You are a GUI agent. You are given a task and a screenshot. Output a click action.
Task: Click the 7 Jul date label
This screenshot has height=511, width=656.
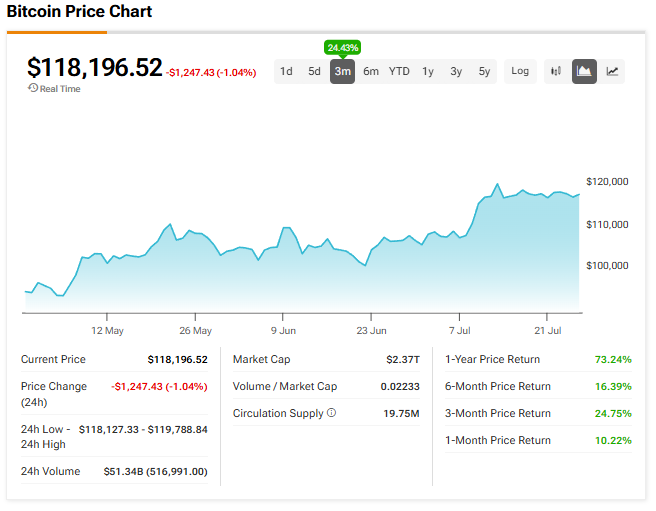coord(460,330)
